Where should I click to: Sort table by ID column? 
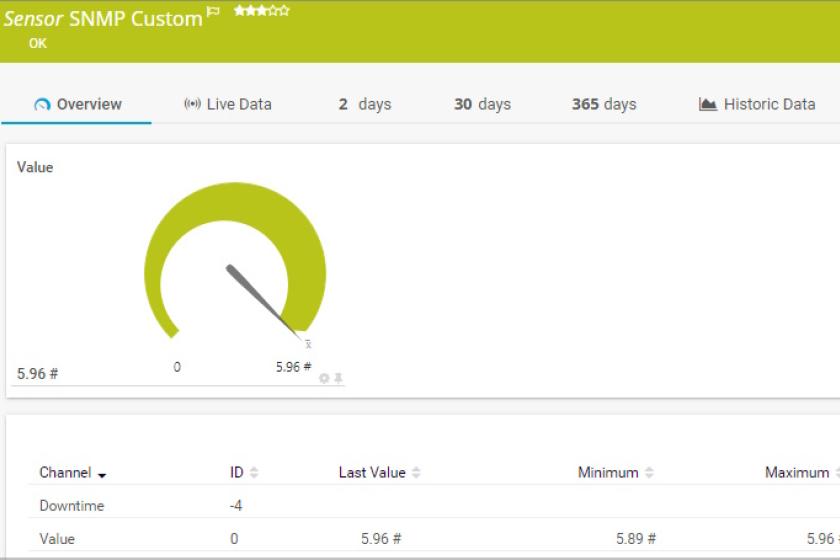click(x=244, y=473)
